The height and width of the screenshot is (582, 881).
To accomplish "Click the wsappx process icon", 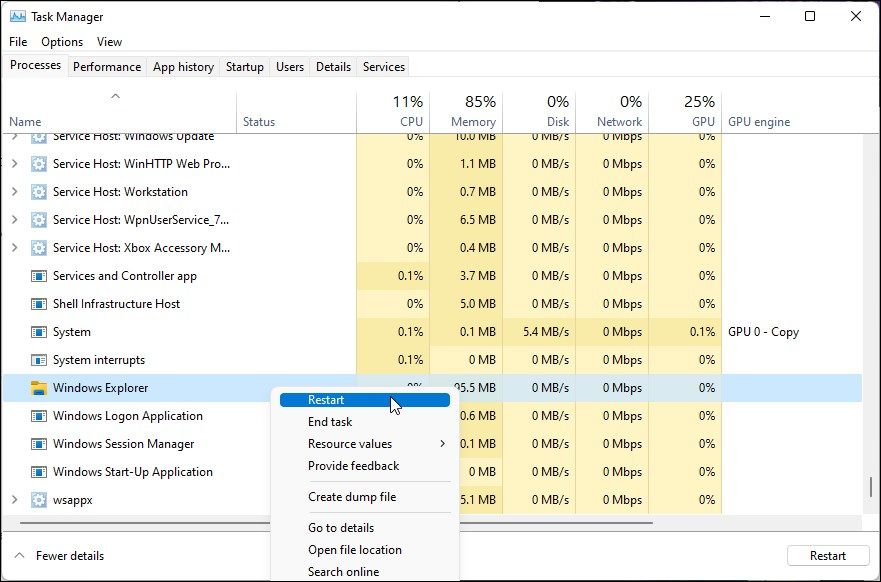I will point(38,500).
